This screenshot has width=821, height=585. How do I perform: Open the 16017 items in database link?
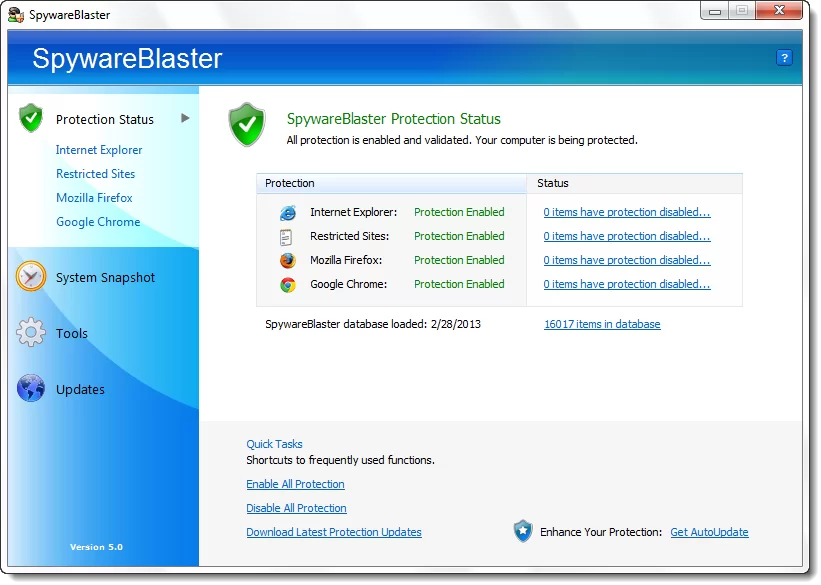pos(601,323)
